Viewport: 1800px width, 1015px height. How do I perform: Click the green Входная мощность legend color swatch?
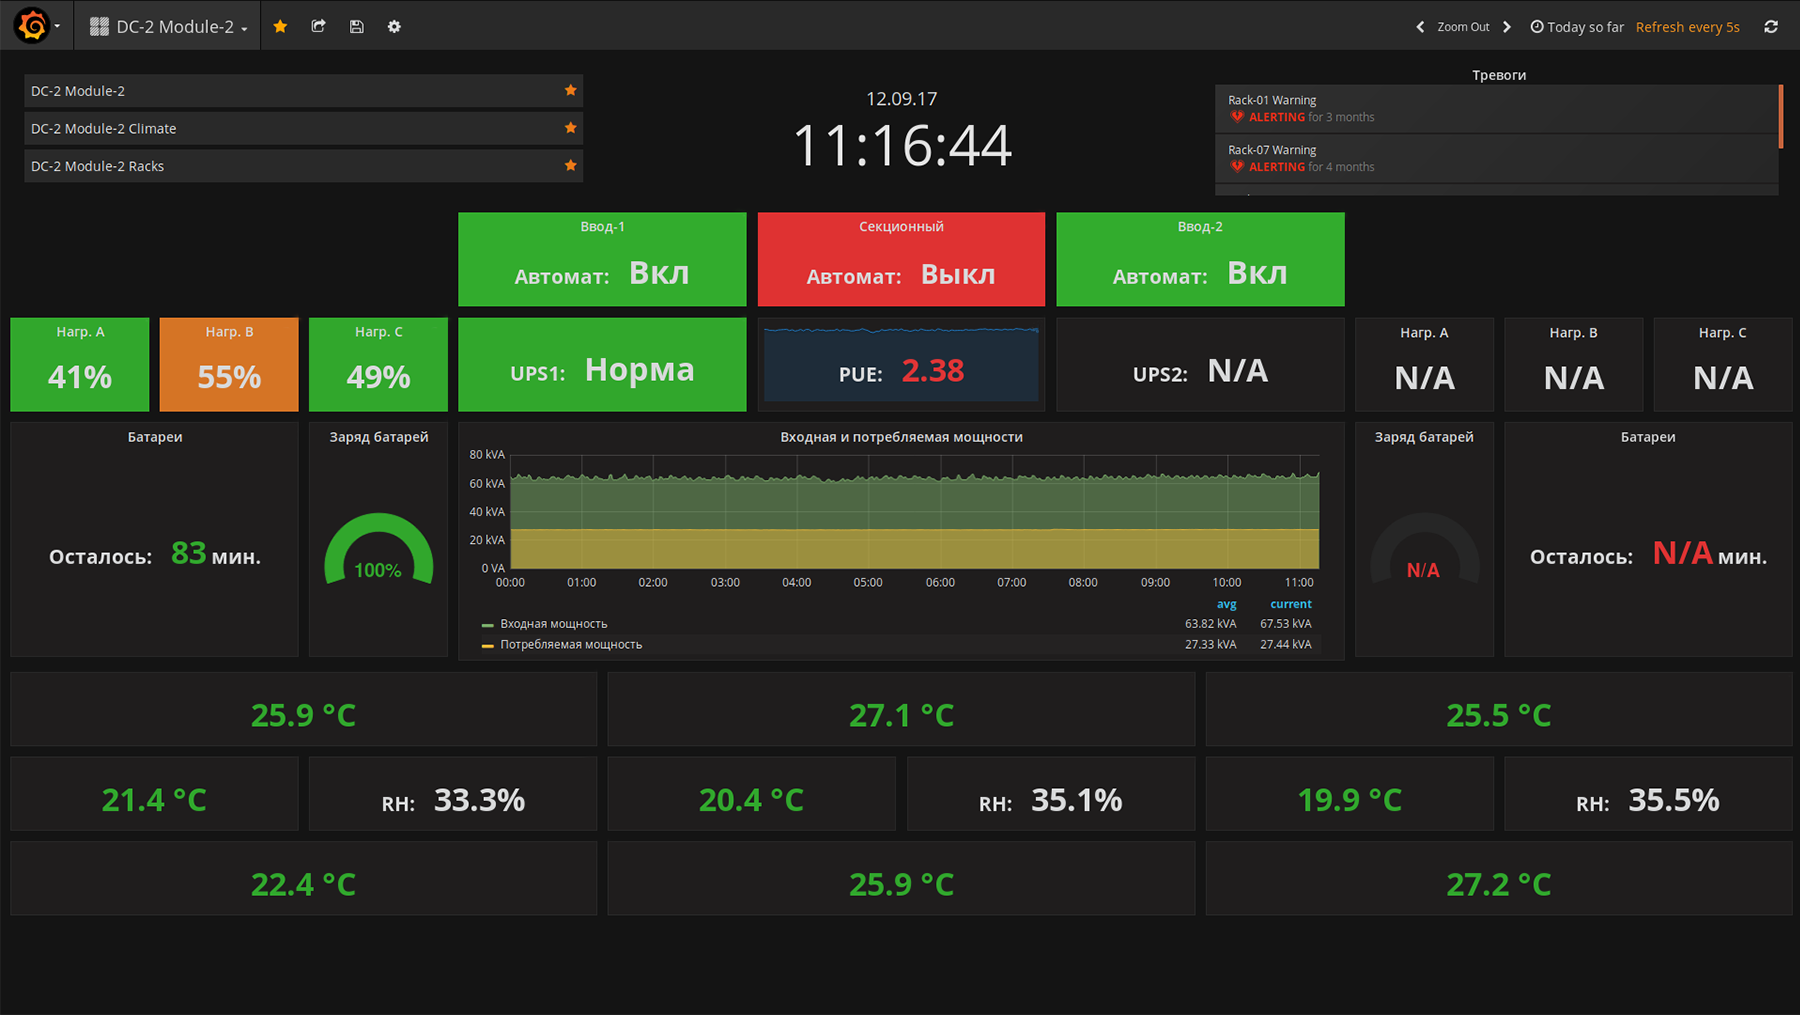click(488, 625)
